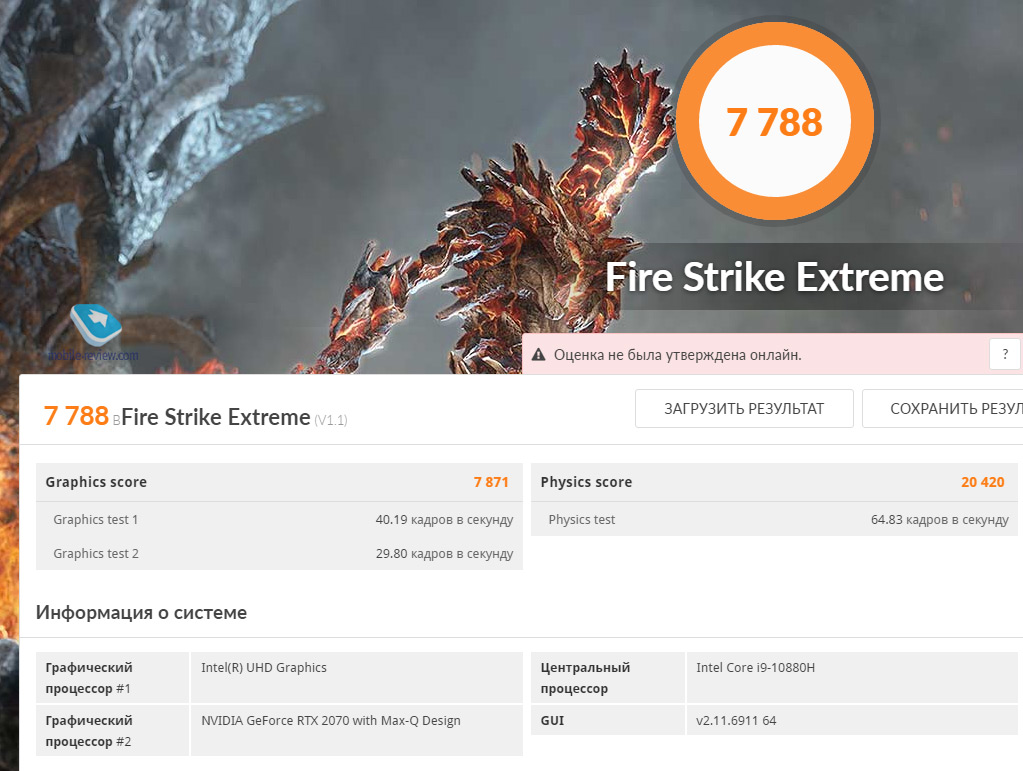
Task: Click the orange score circle showing 7 788
Action: point(774,122)
